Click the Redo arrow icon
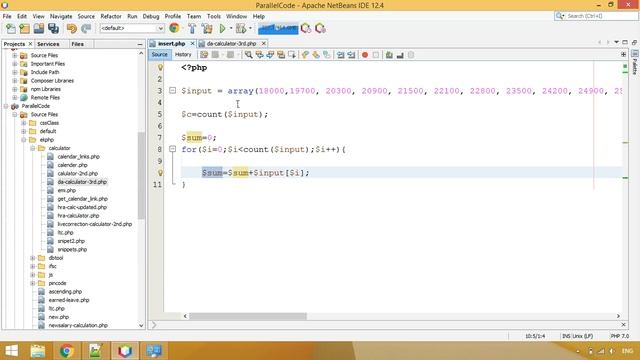Screen dimensions: 640x360 [86, 29]
